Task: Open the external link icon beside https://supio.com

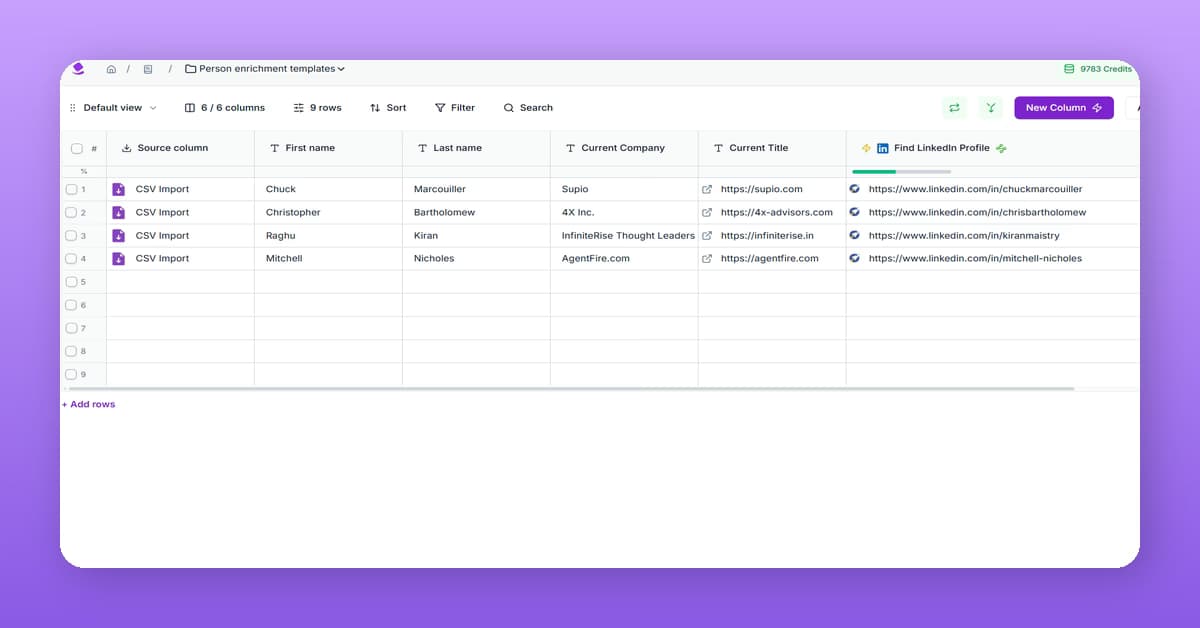Action: pyautogui.click(x=708, y=188)
